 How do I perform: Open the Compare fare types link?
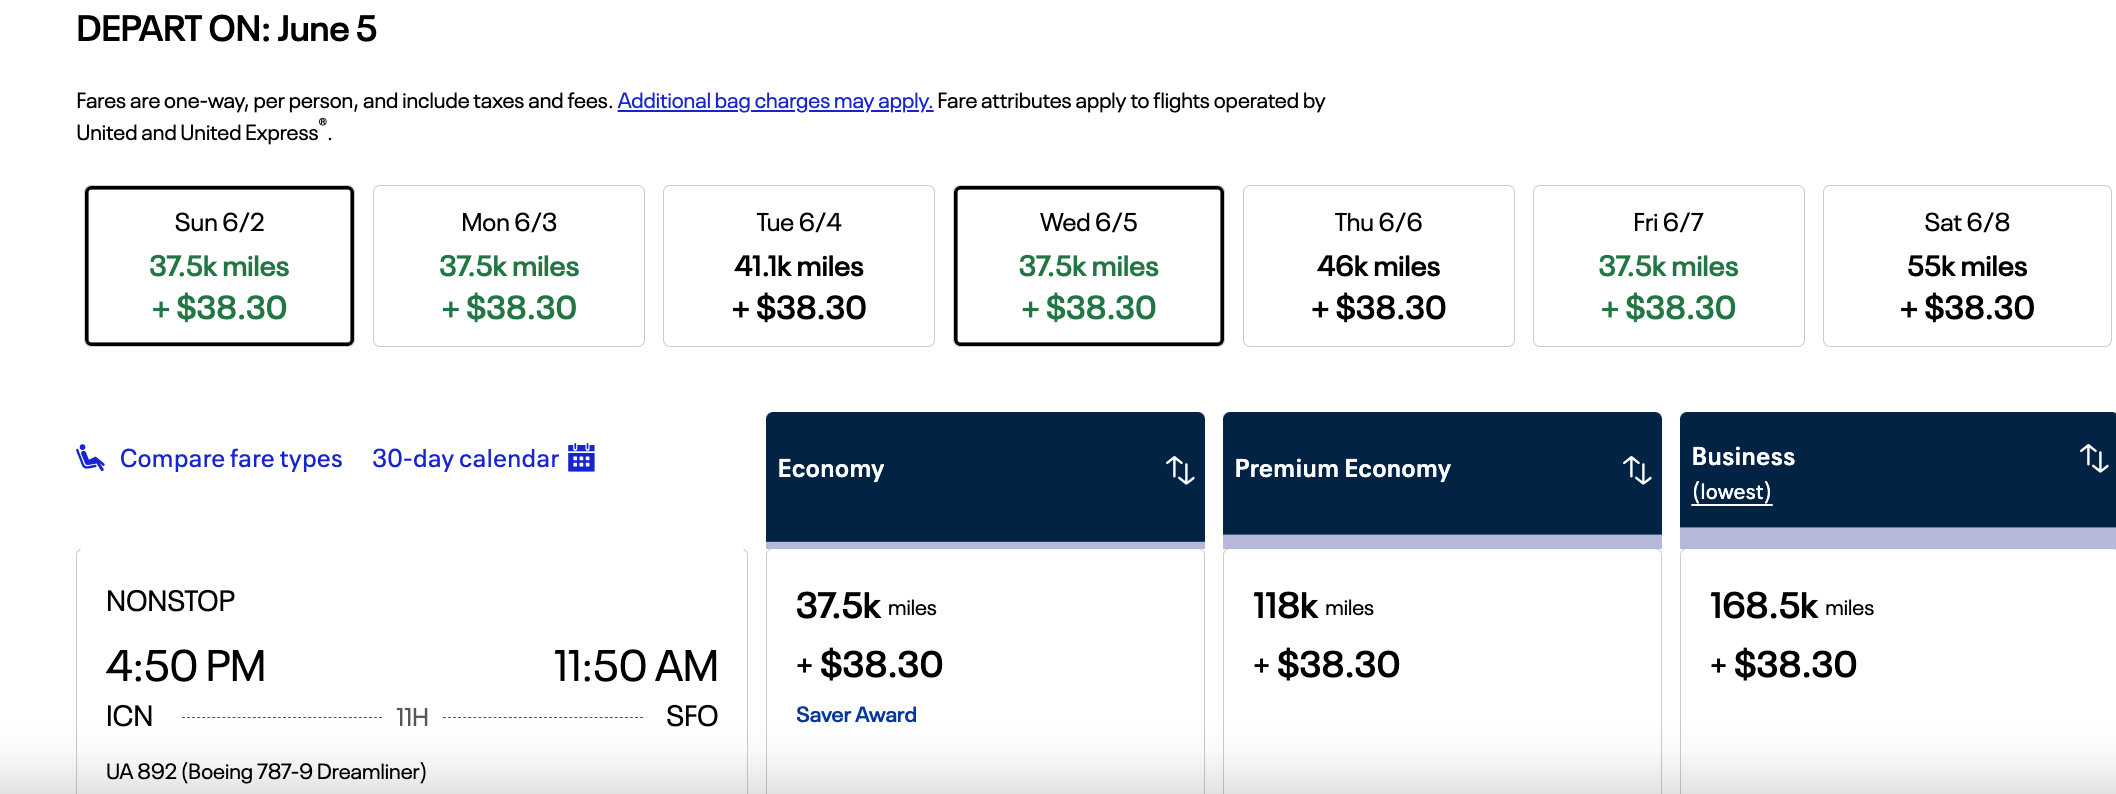(231, 458)
